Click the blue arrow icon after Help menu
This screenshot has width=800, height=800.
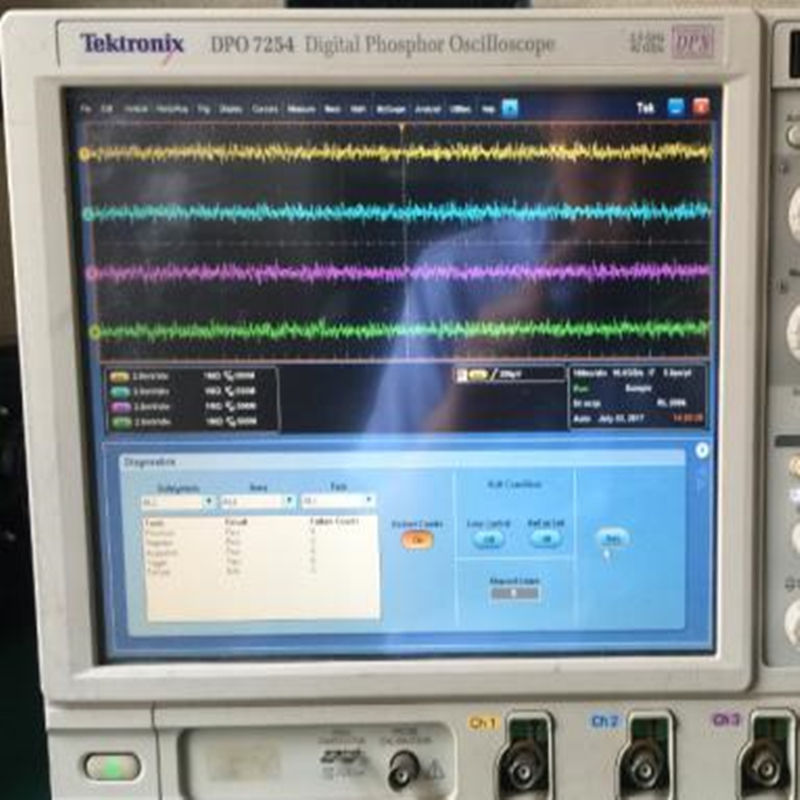pos(510,108)
